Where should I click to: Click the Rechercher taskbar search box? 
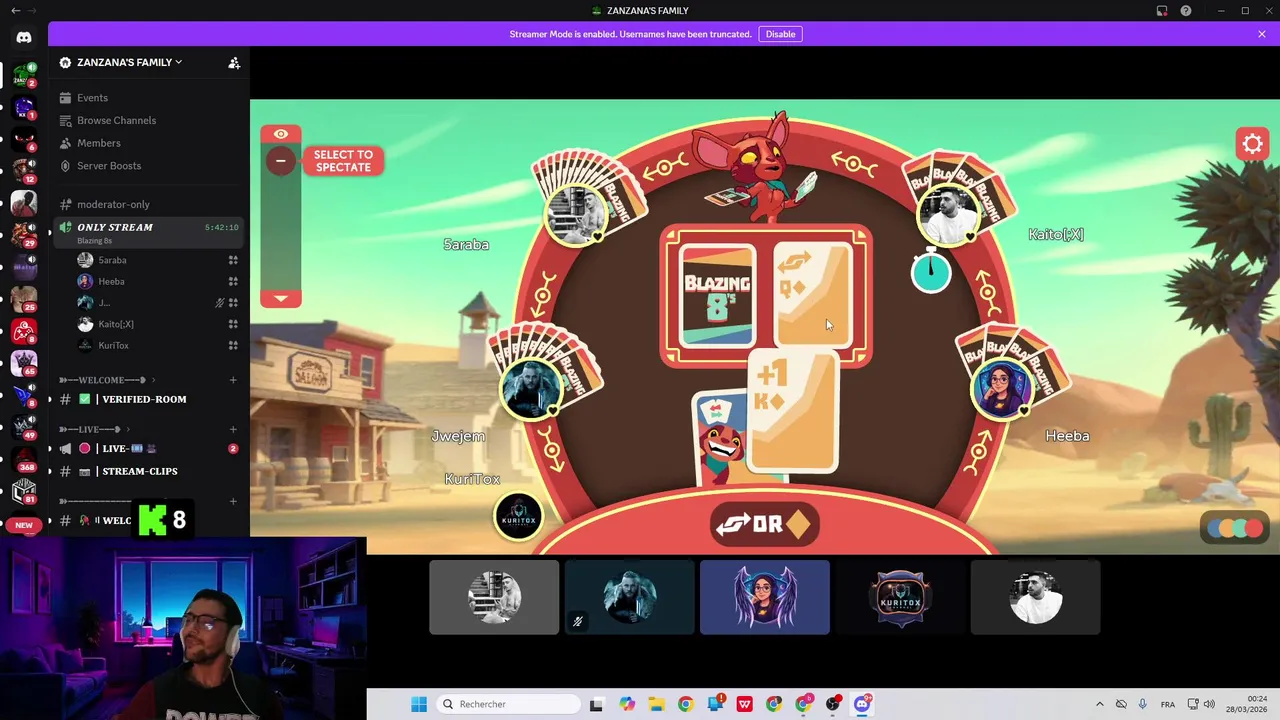(x=509, y=704)
